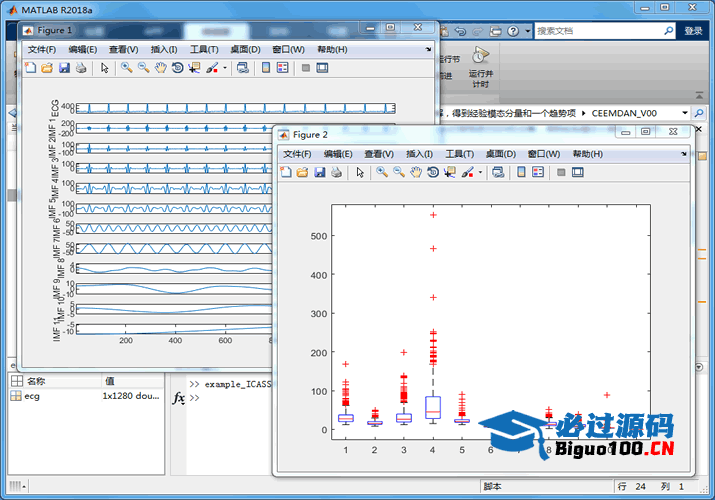The height and width of the screenshot is (500, 715).
Task: Click Open File icon in Figure 1 toolbar
Action: click(x=47, y=68)
